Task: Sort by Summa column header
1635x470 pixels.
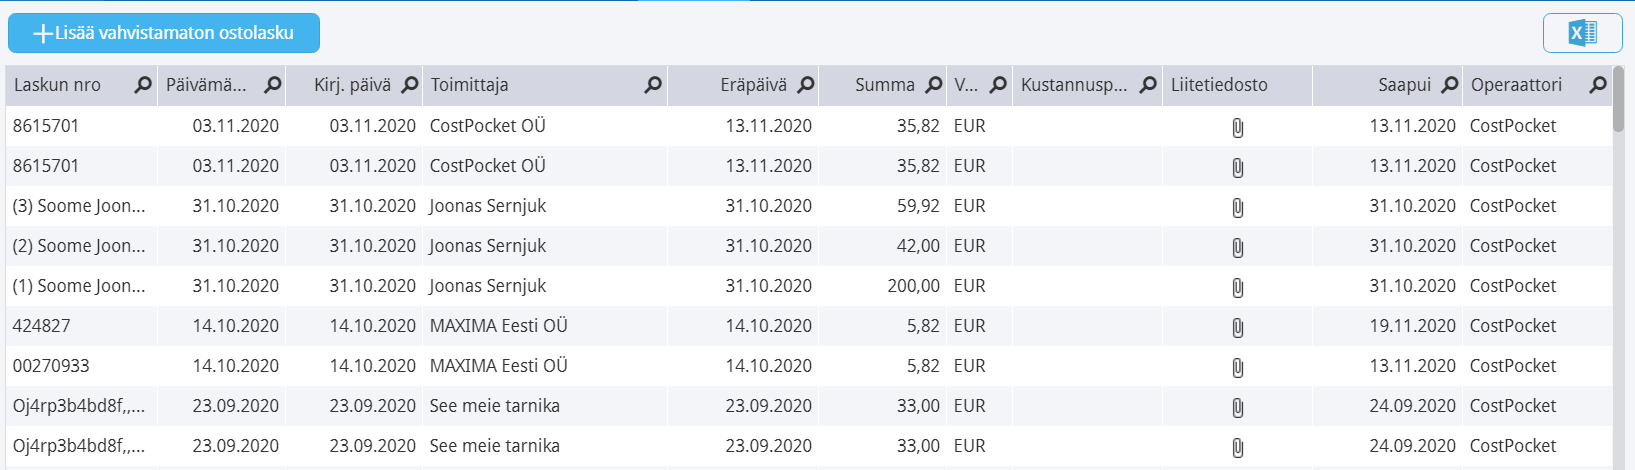Action: tap(884, 85)
